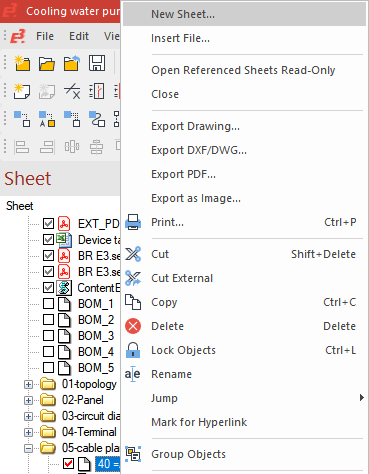Select Insert File... menu entry
The width and height of the screenshot is (369, 474).
pyautogui.click(x=244, y=38)
